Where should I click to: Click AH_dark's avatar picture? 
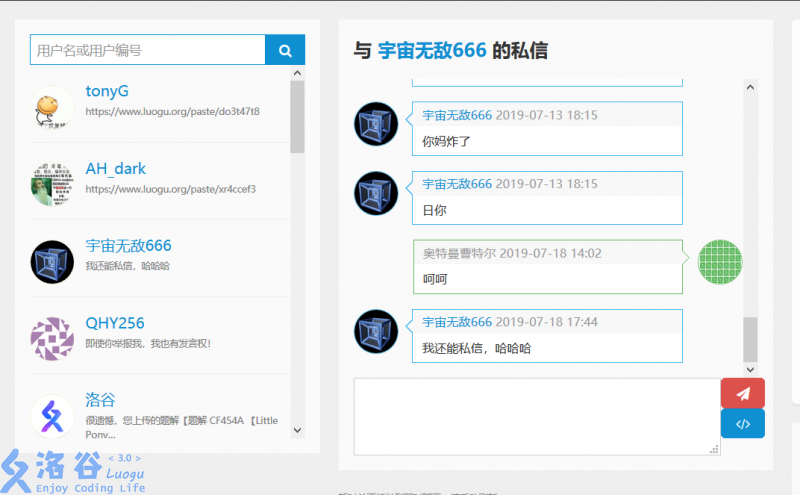pos(52,184)
